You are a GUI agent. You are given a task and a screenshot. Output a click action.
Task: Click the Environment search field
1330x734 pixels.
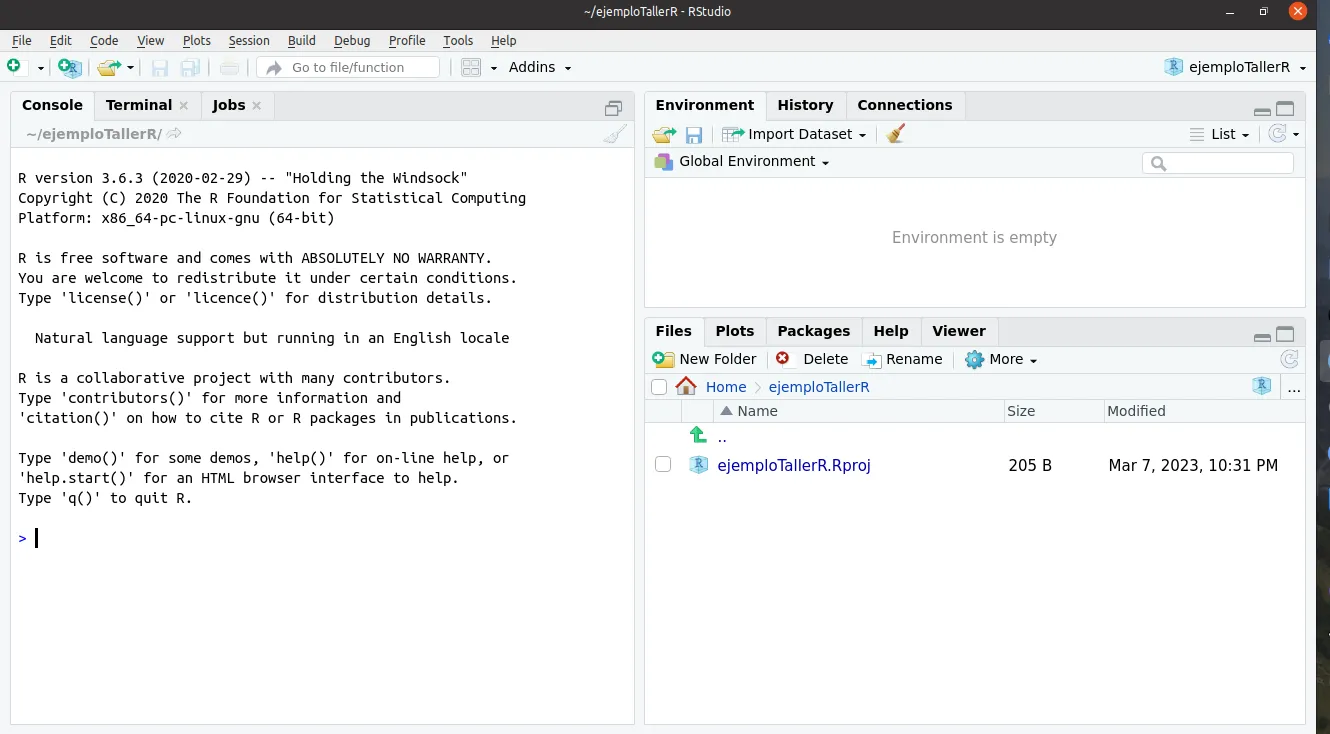(1218, 162)
